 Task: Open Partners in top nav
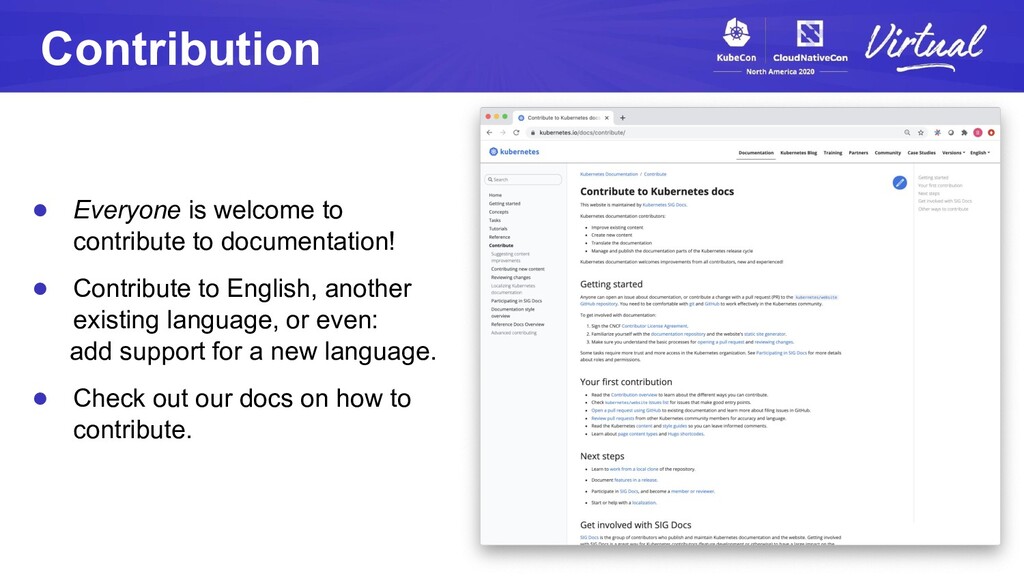click(x=858, y=153)
